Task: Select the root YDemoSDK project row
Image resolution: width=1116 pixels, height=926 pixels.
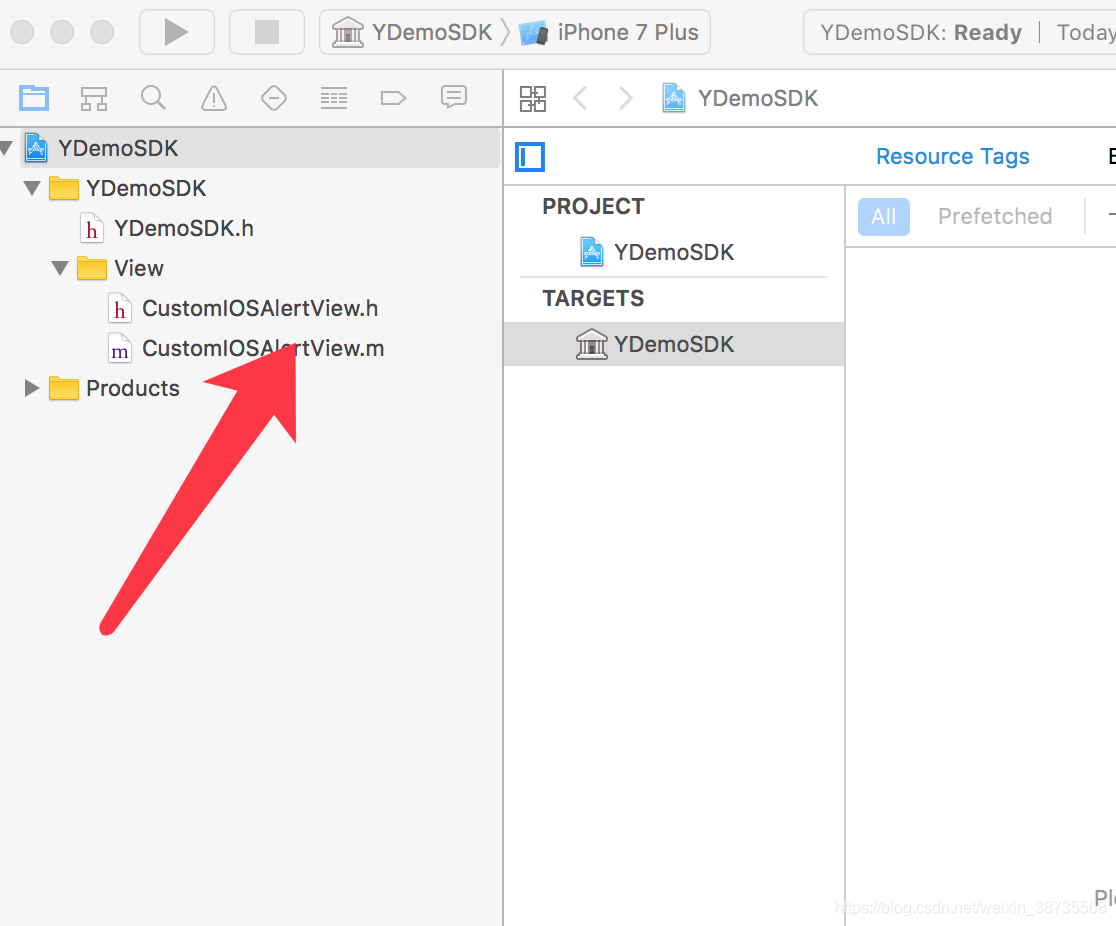Action: coord(250,148)
